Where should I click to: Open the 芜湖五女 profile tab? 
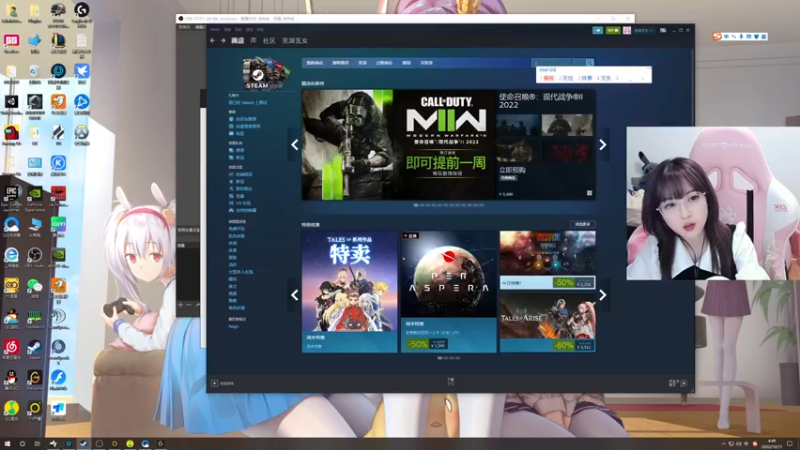click(295, 40)
